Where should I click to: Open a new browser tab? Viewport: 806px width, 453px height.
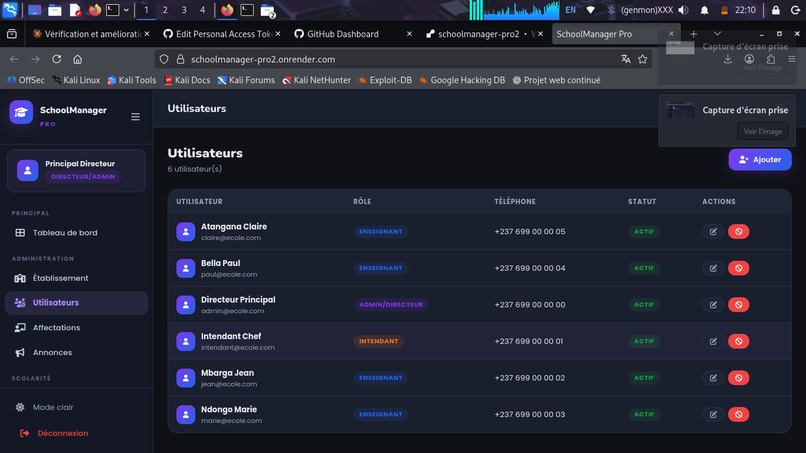[693, 33]
